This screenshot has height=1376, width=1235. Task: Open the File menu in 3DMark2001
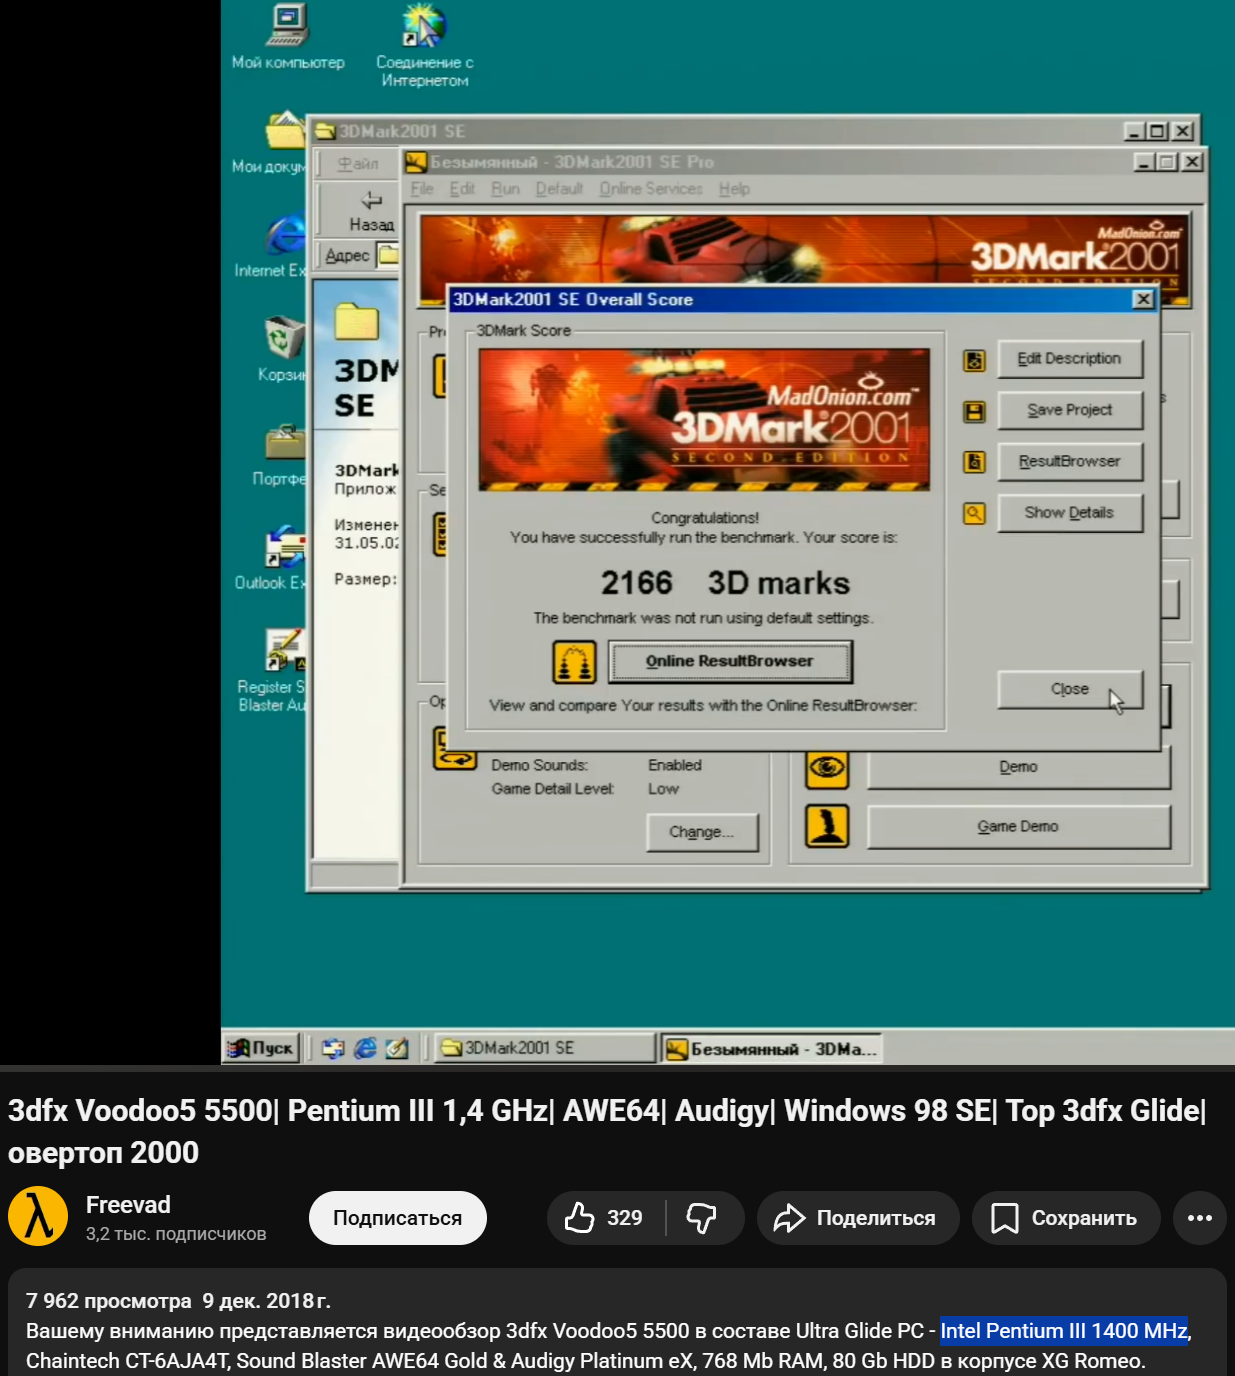pos(422,189)
